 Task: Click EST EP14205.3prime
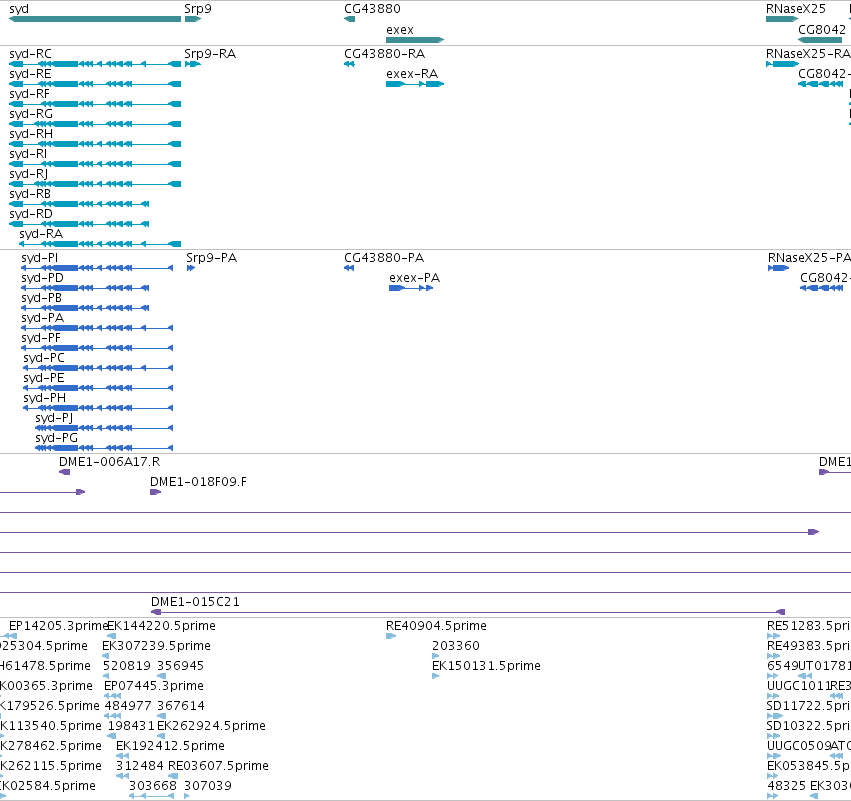pos(59,626)
